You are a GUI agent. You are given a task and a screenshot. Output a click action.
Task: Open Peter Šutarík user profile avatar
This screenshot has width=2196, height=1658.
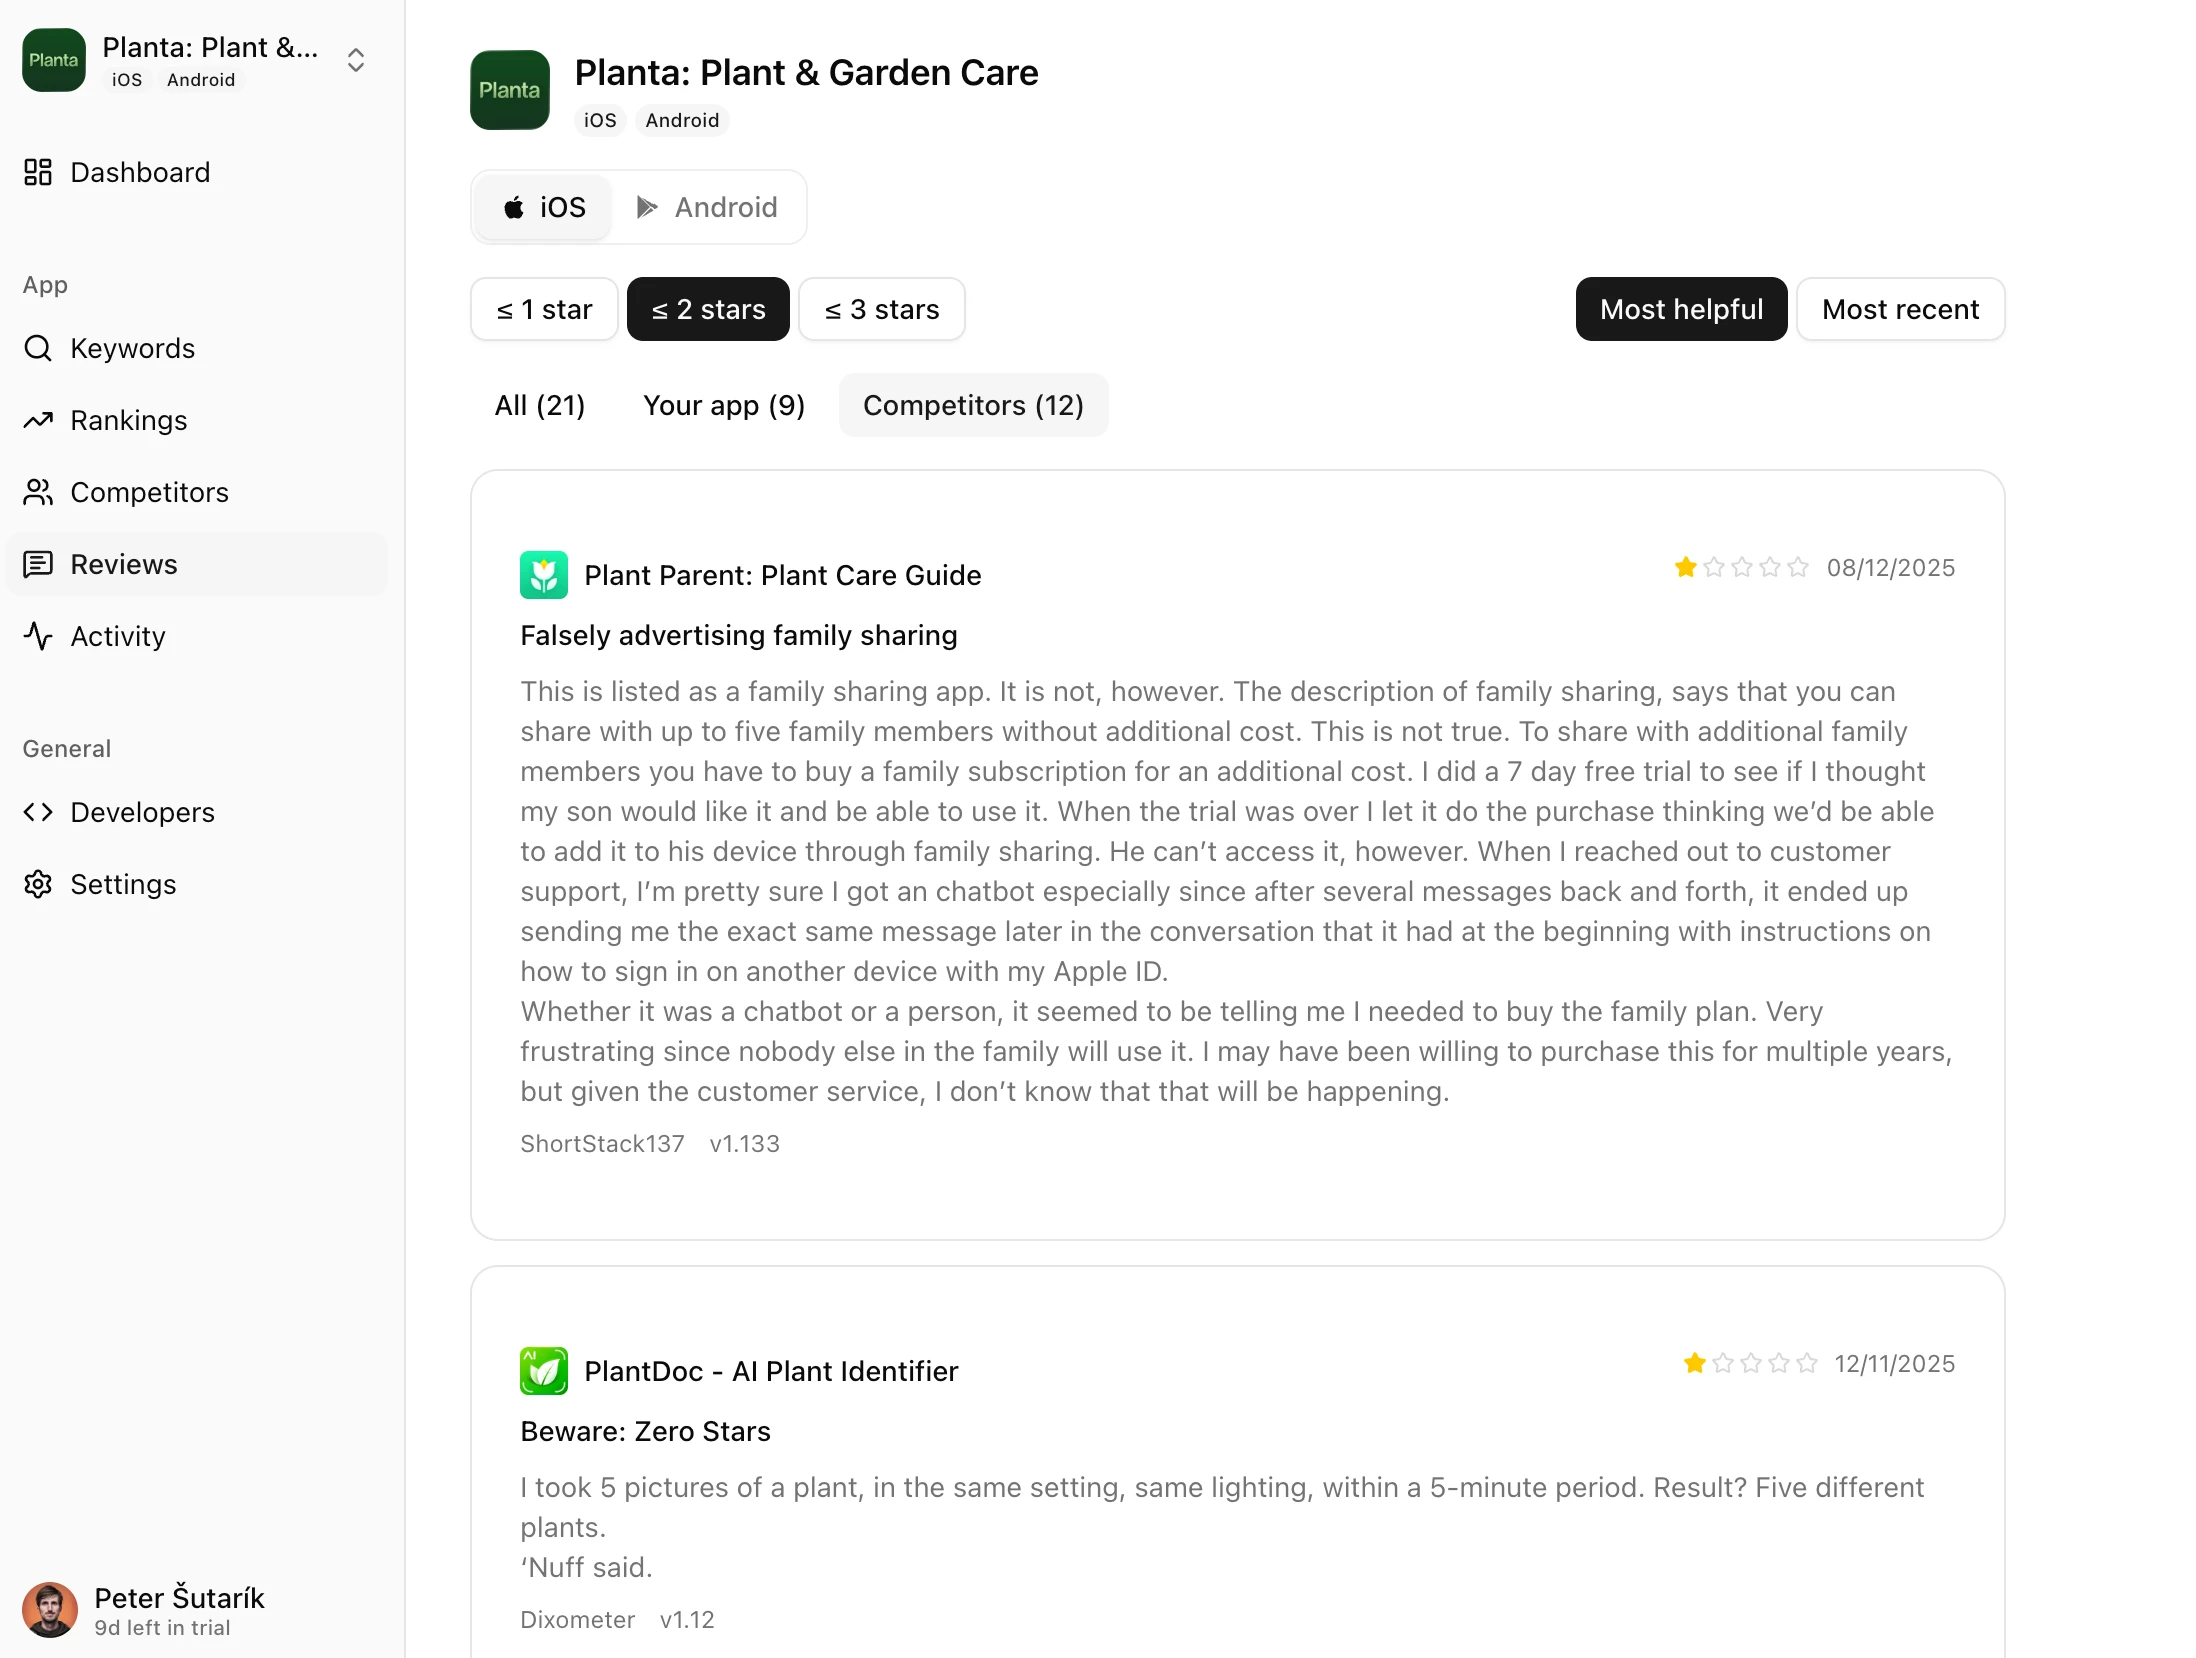[x=50, y=1609]
